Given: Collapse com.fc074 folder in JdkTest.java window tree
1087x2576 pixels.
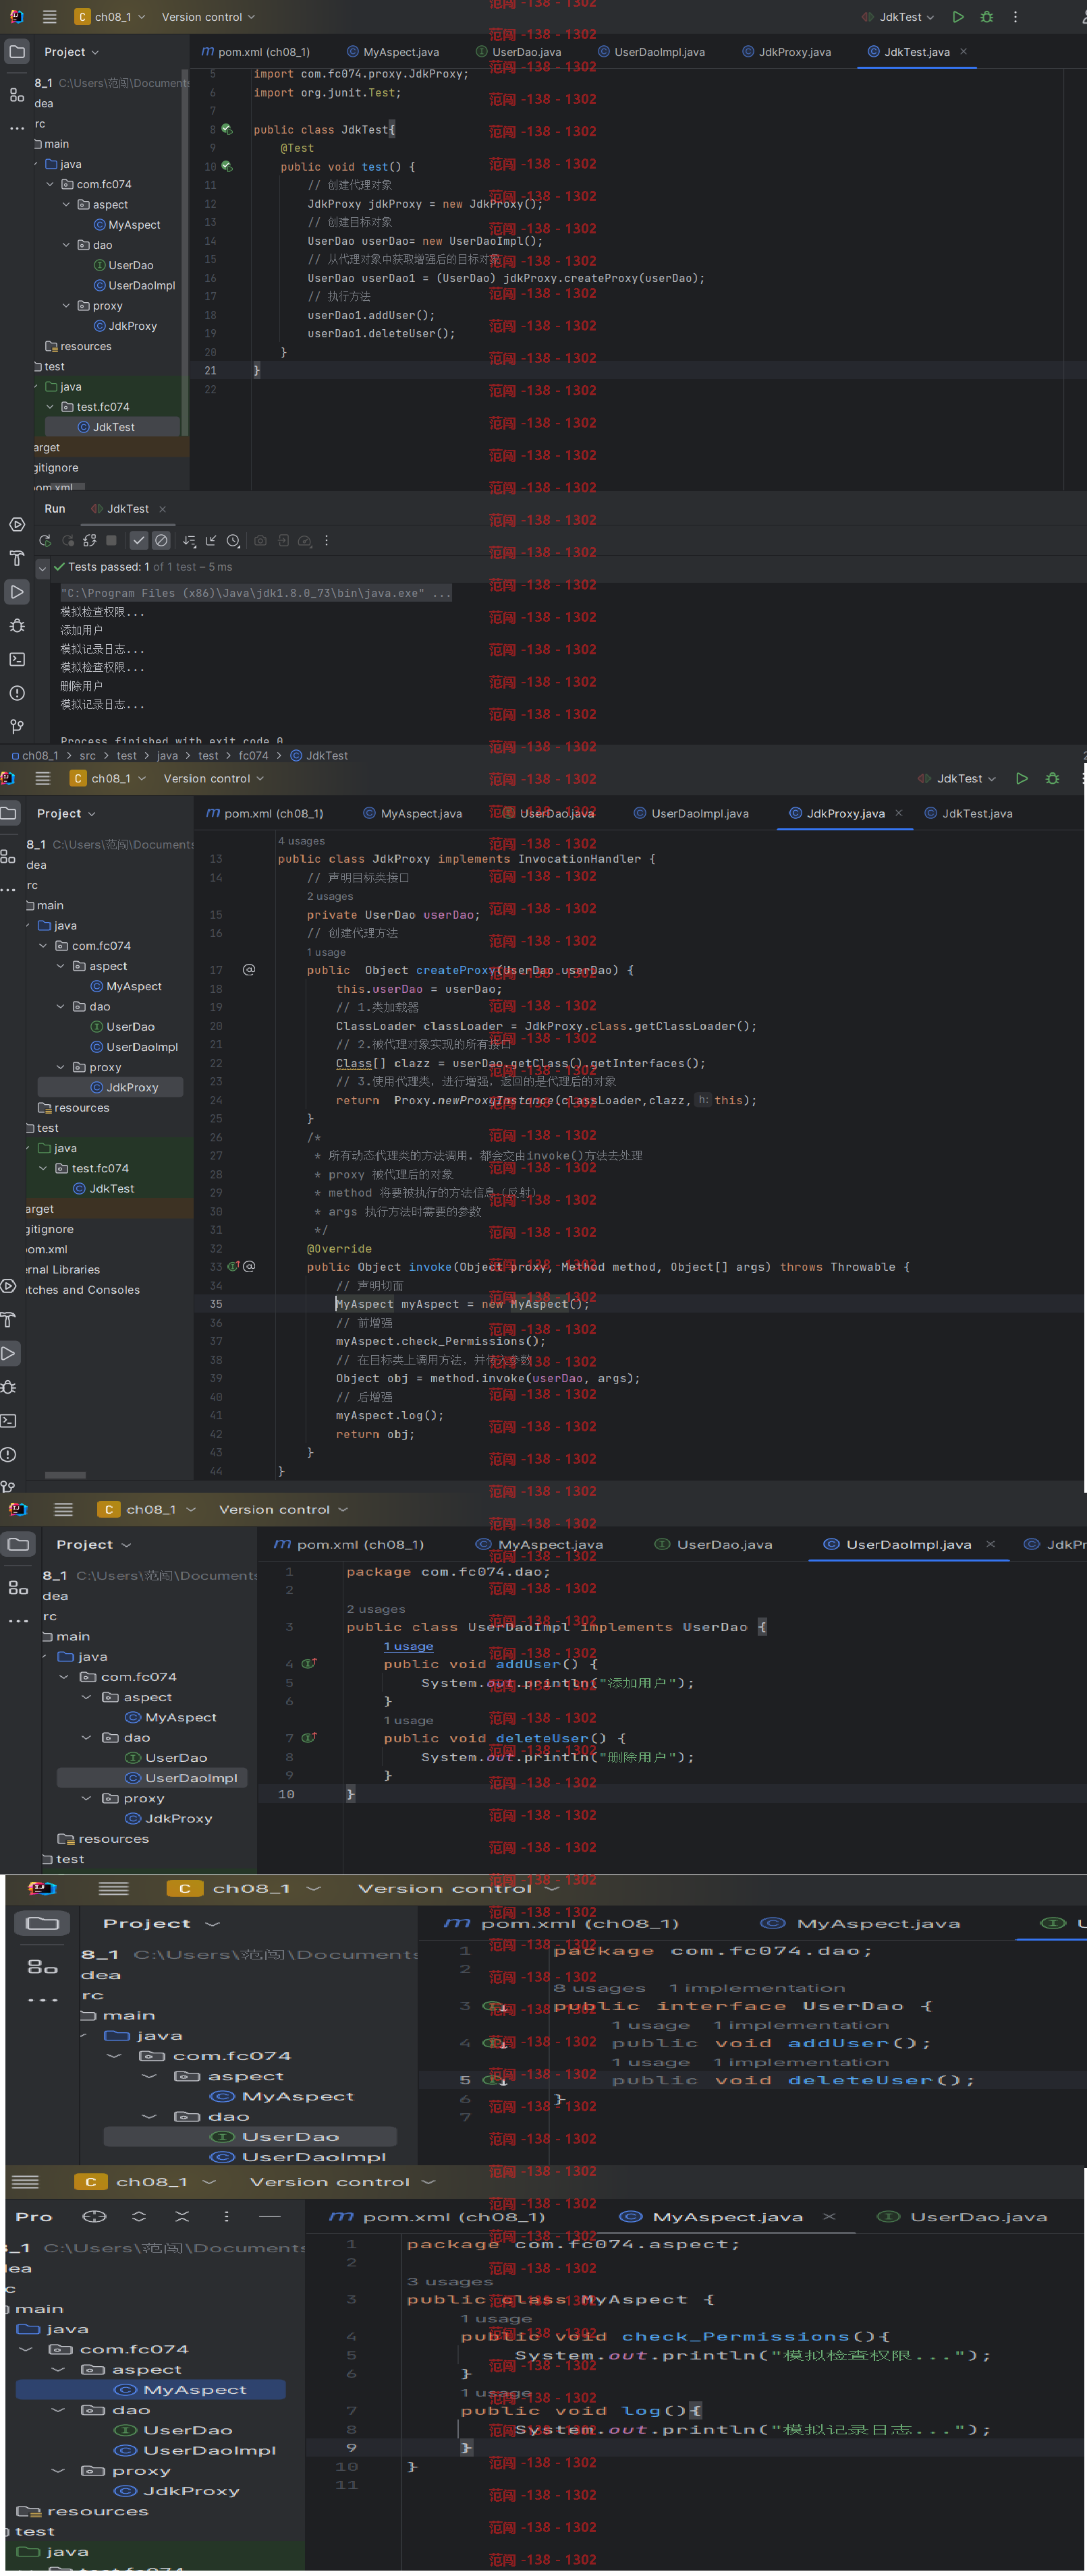Looking at the screenshot, I should pyautogui.click(x=51, y=185).
